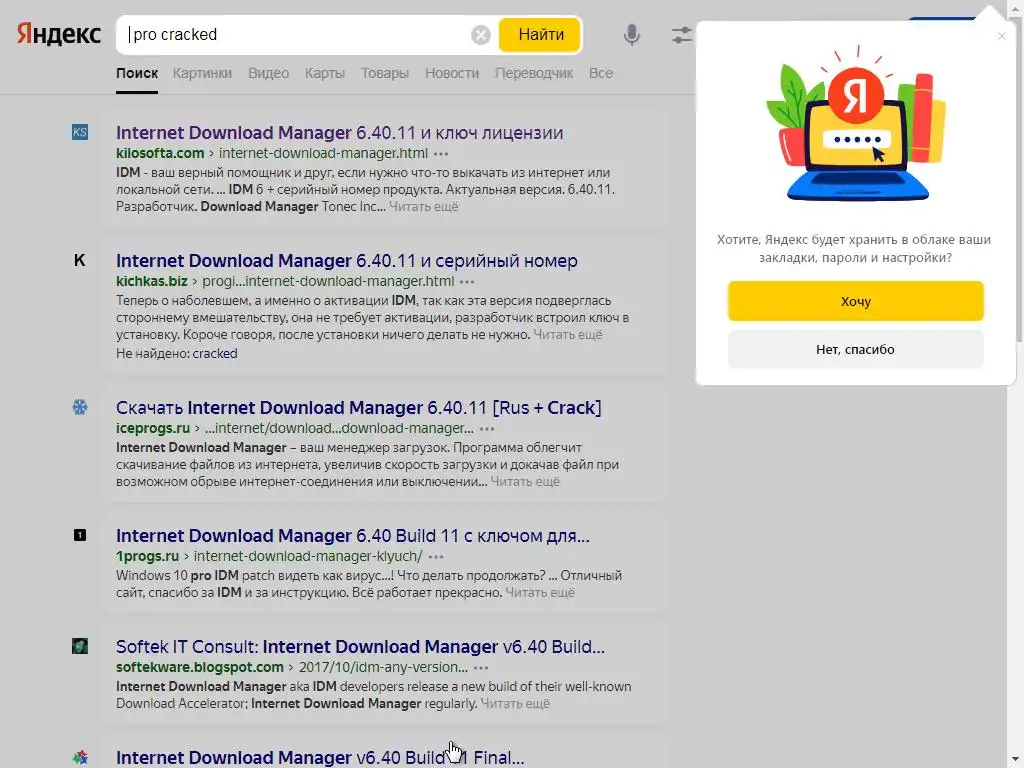Viewport: 1024px width, 768px height.
Task: Switch to the Картинки tab
Action: click(202, 73)
